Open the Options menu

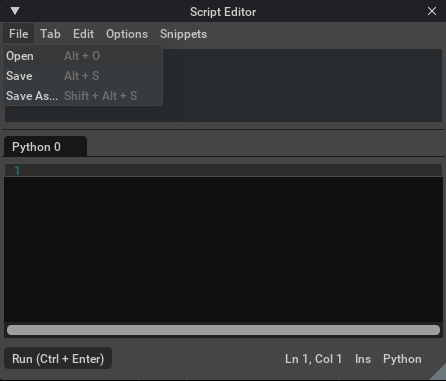tap(127, 34)
